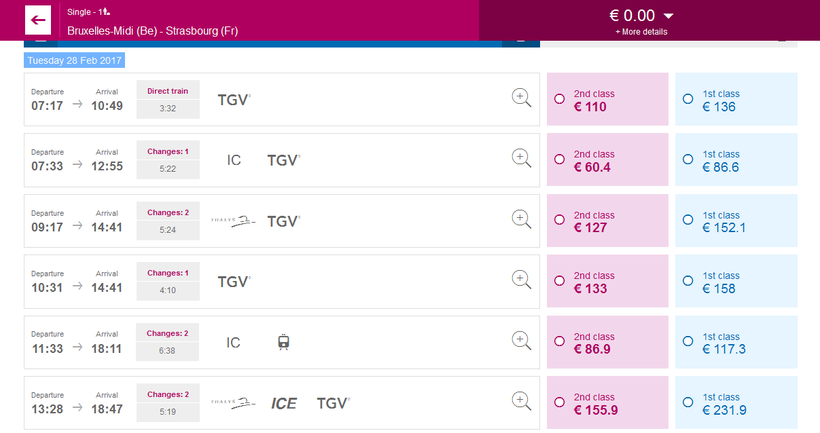Open details magnifier for 10:31 departure
The width and height of the screenshot is (820, 433).
click(521, 279)
